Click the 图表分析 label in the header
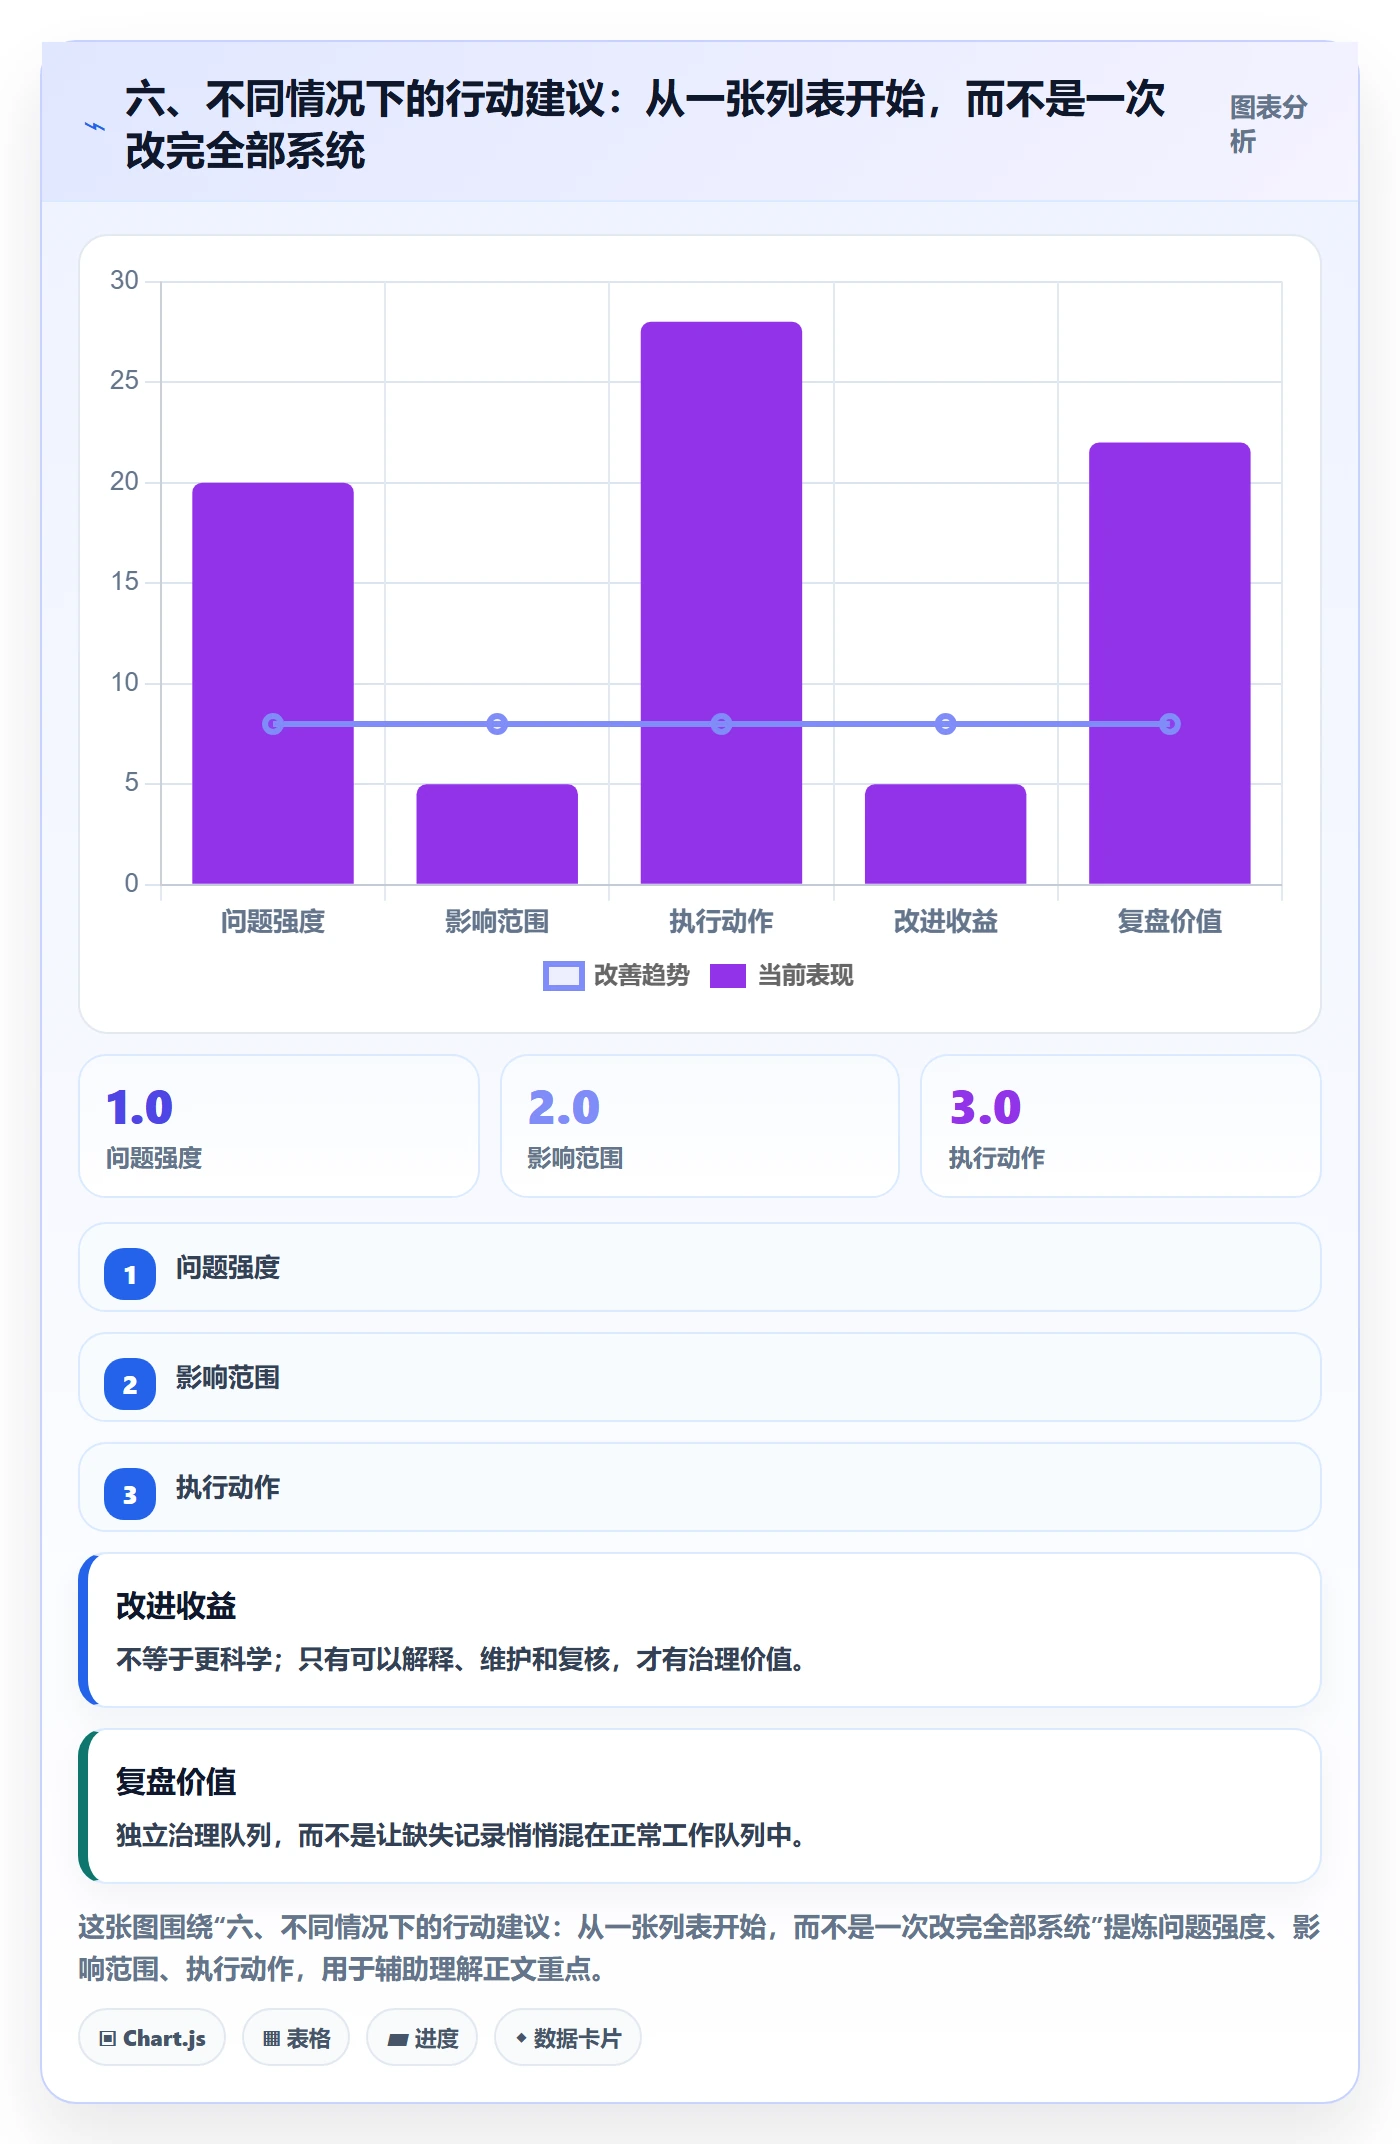This screenshot has width=1400, height=2144. [x=1268, y=124]
